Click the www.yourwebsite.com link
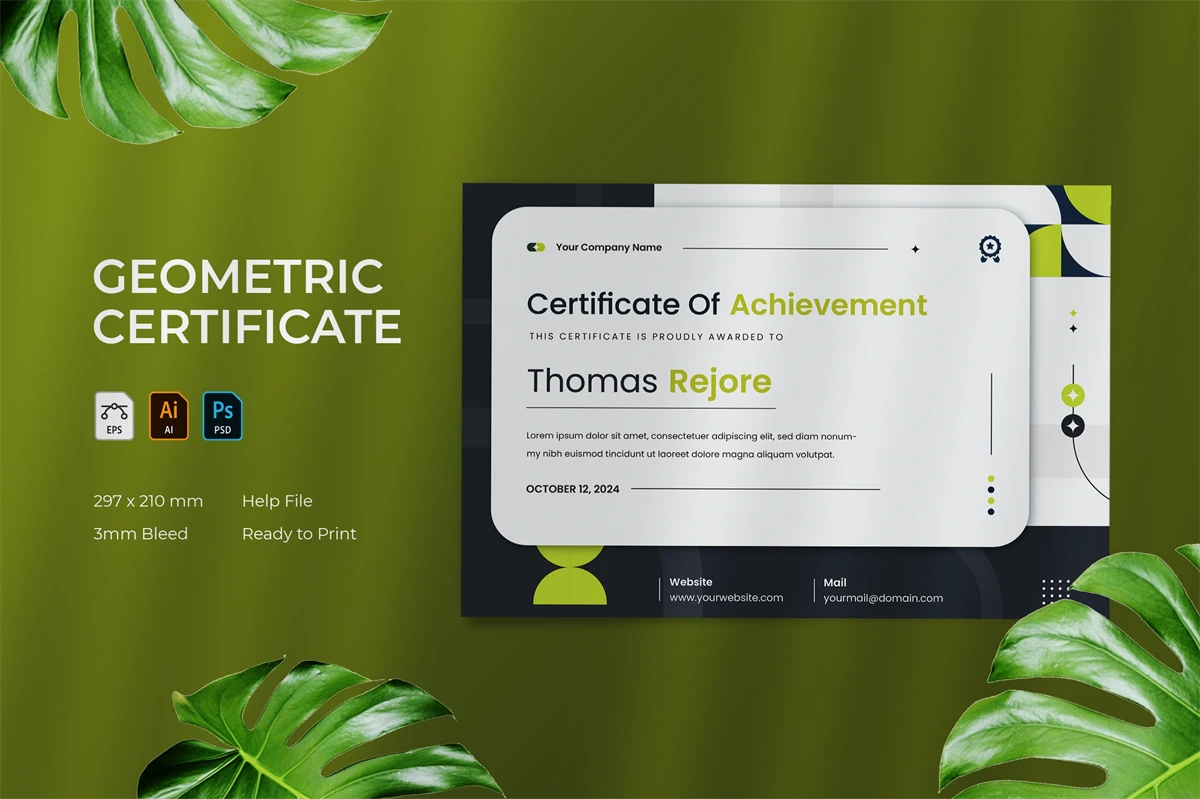Screen dimensions: 1200x799 click(x=726, y=598)
